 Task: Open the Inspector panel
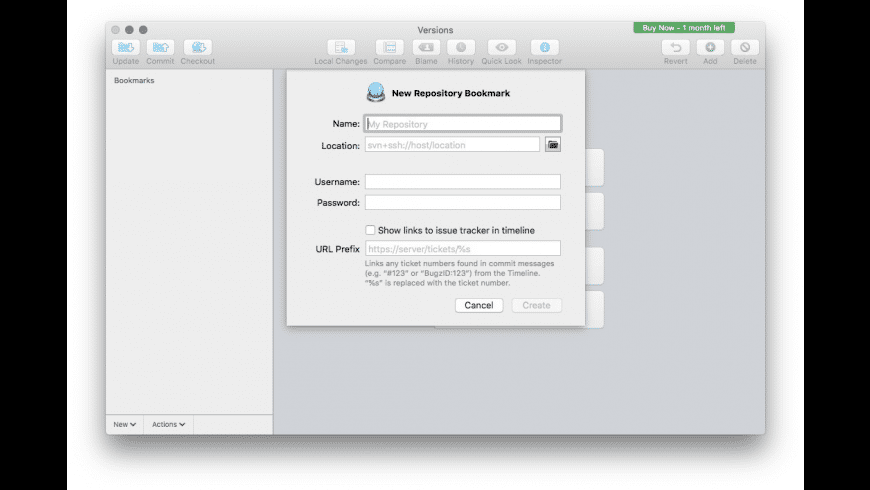(x=544, y=48)
